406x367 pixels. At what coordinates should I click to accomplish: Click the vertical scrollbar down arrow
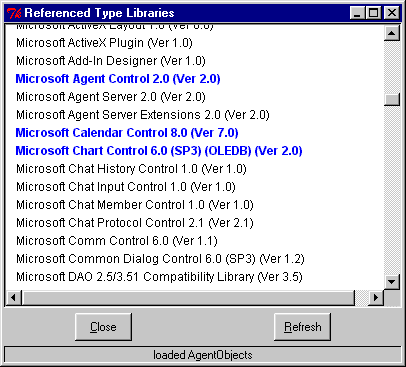pyautogui.click(x=392, y=282)
